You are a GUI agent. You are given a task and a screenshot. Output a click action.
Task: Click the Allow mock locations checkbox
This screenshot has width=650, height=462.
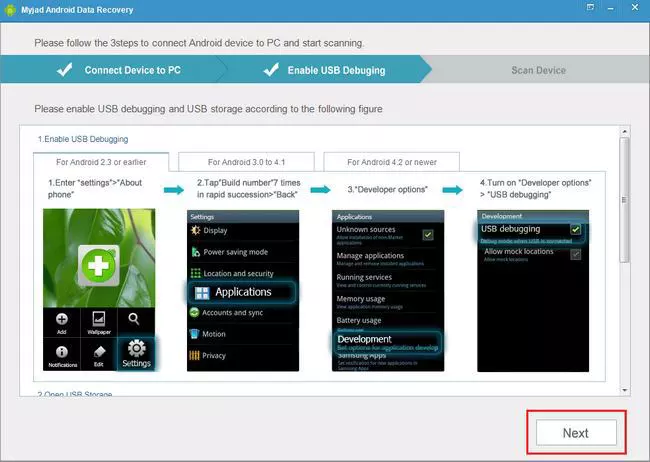(x=575, y=254)
